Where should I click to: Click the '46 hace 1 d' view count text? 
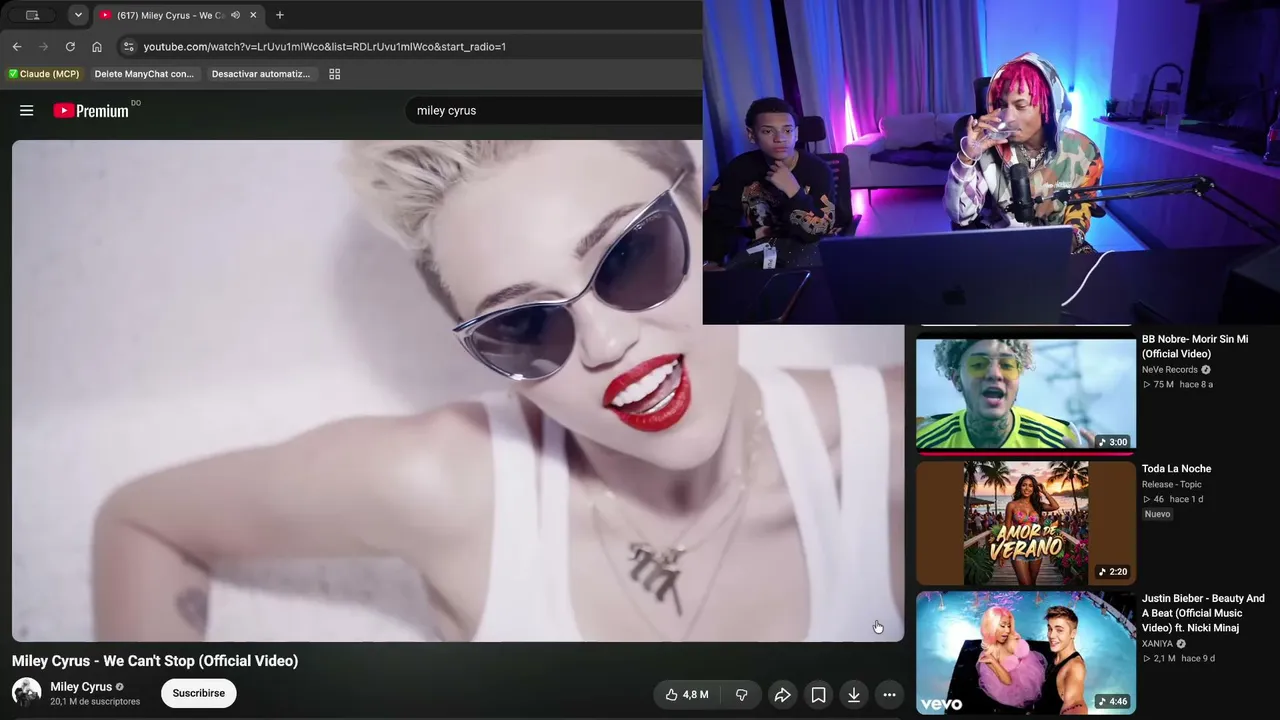[x=1173, y=499]
